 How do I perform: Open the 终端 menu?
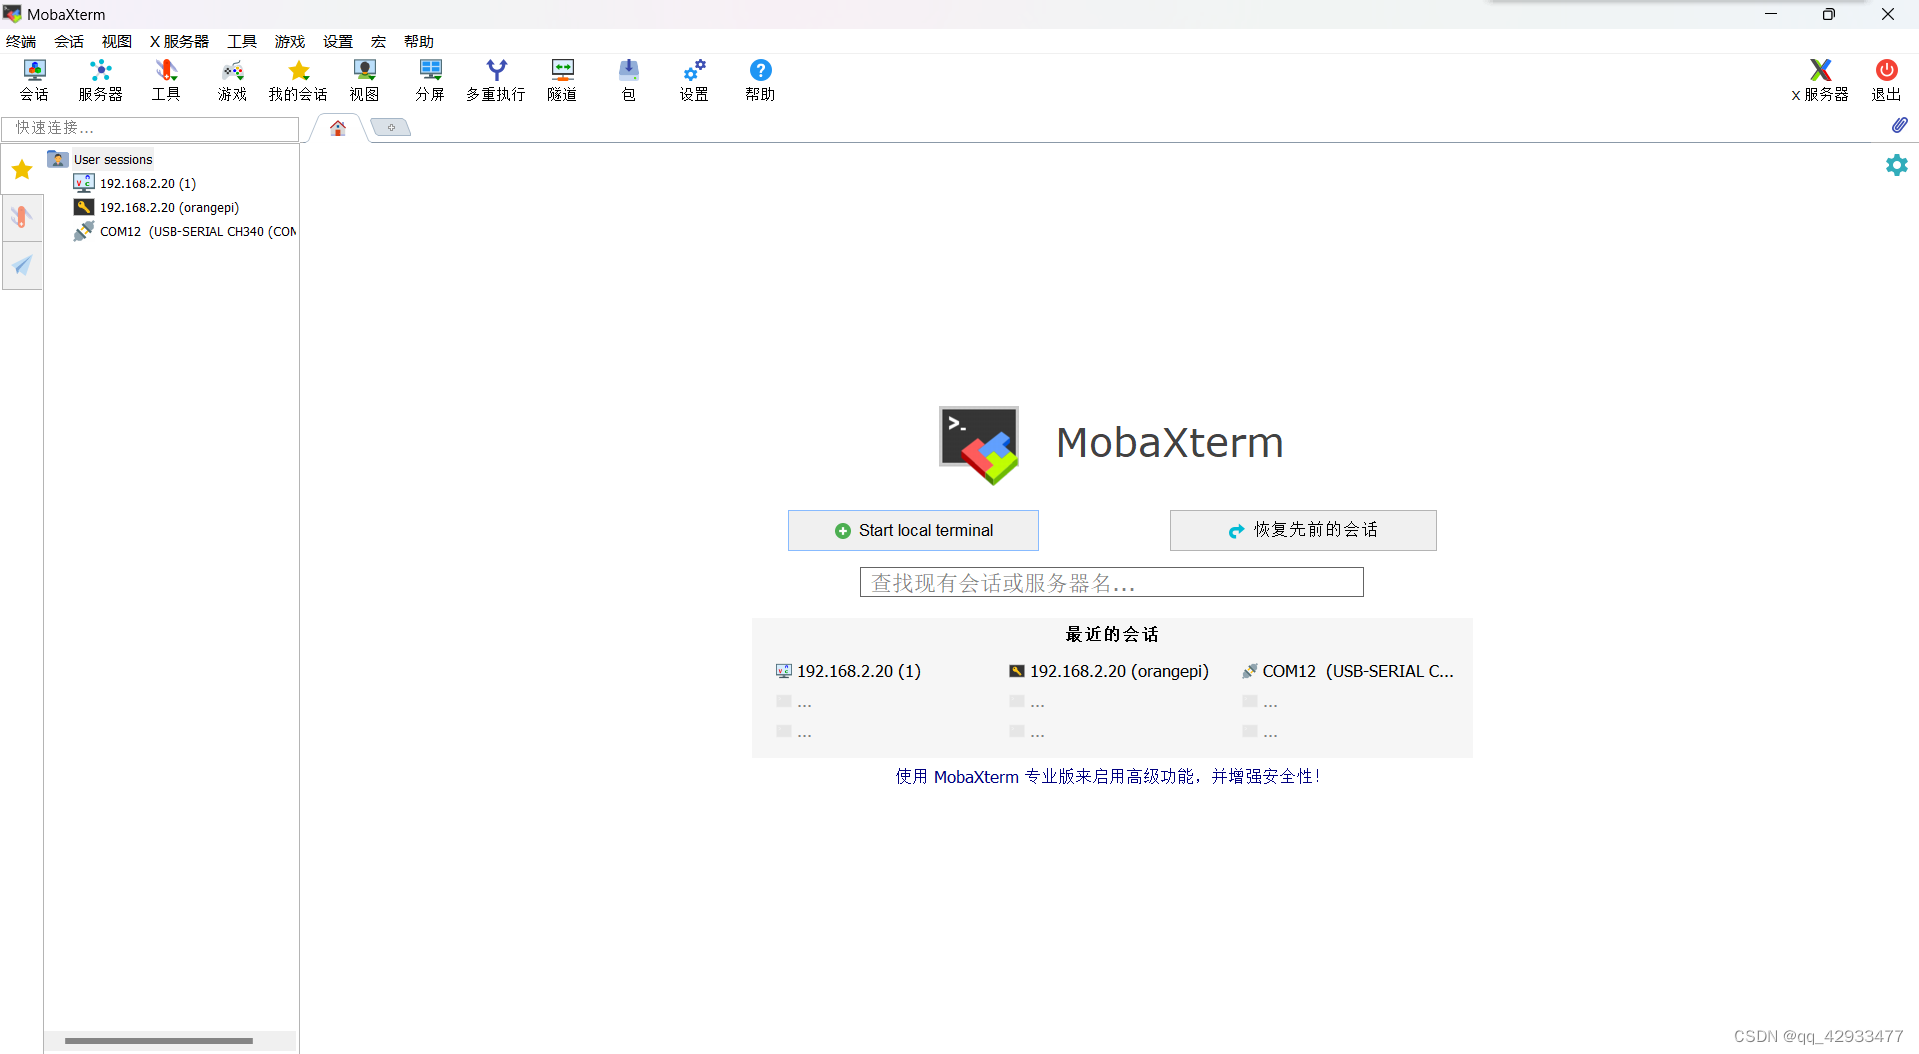pos(21,41)
